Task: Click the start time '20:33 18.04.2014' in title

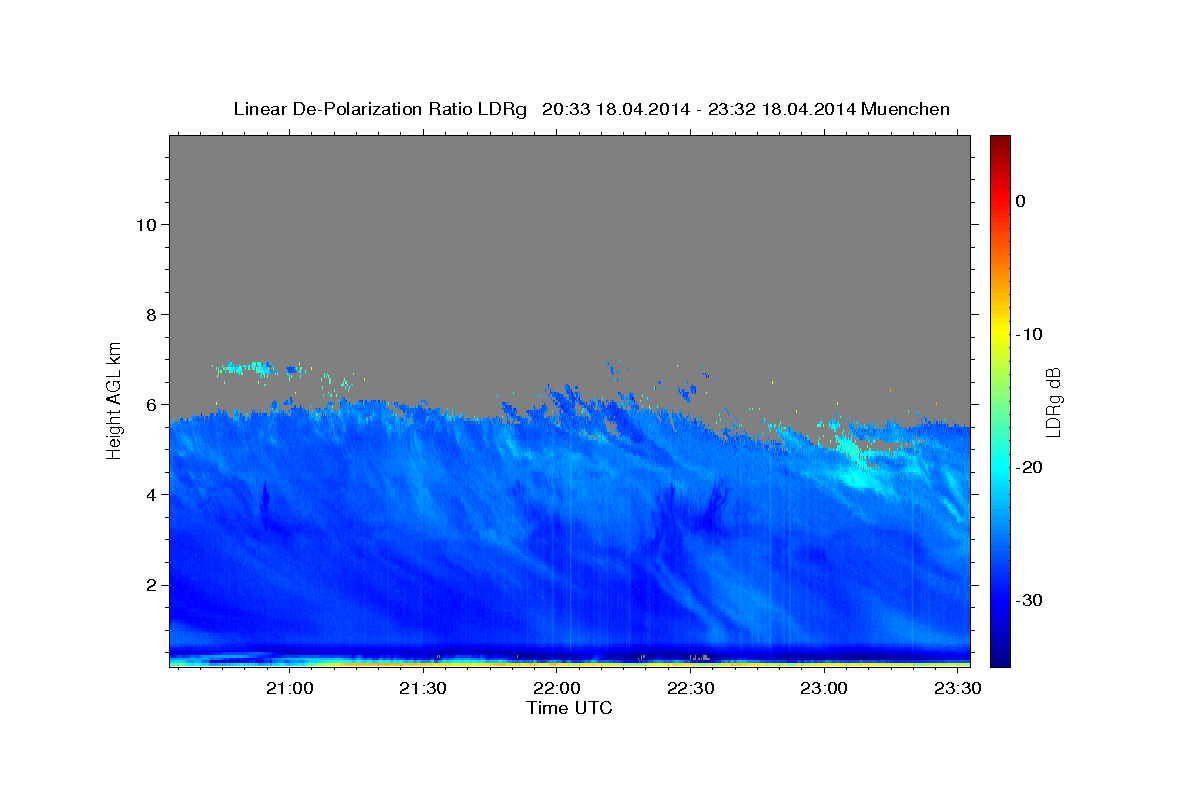Action: point(616,109)
